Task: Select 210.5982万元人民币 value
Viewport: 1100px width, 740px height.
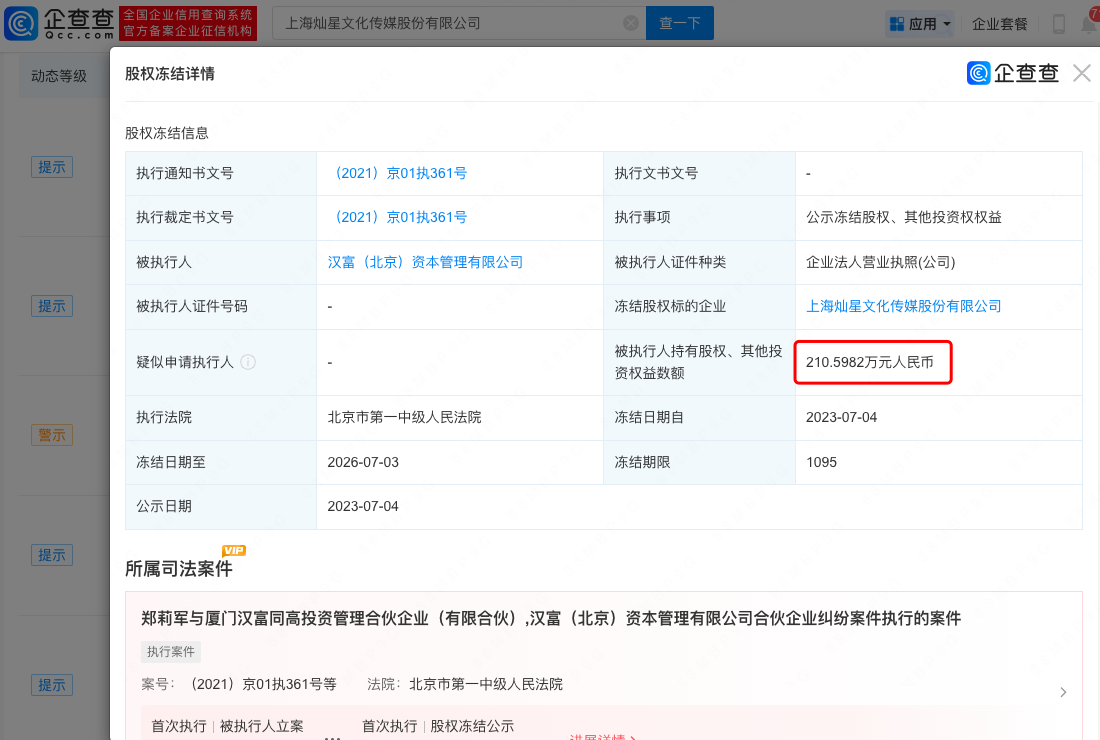Action: [869, 362]
